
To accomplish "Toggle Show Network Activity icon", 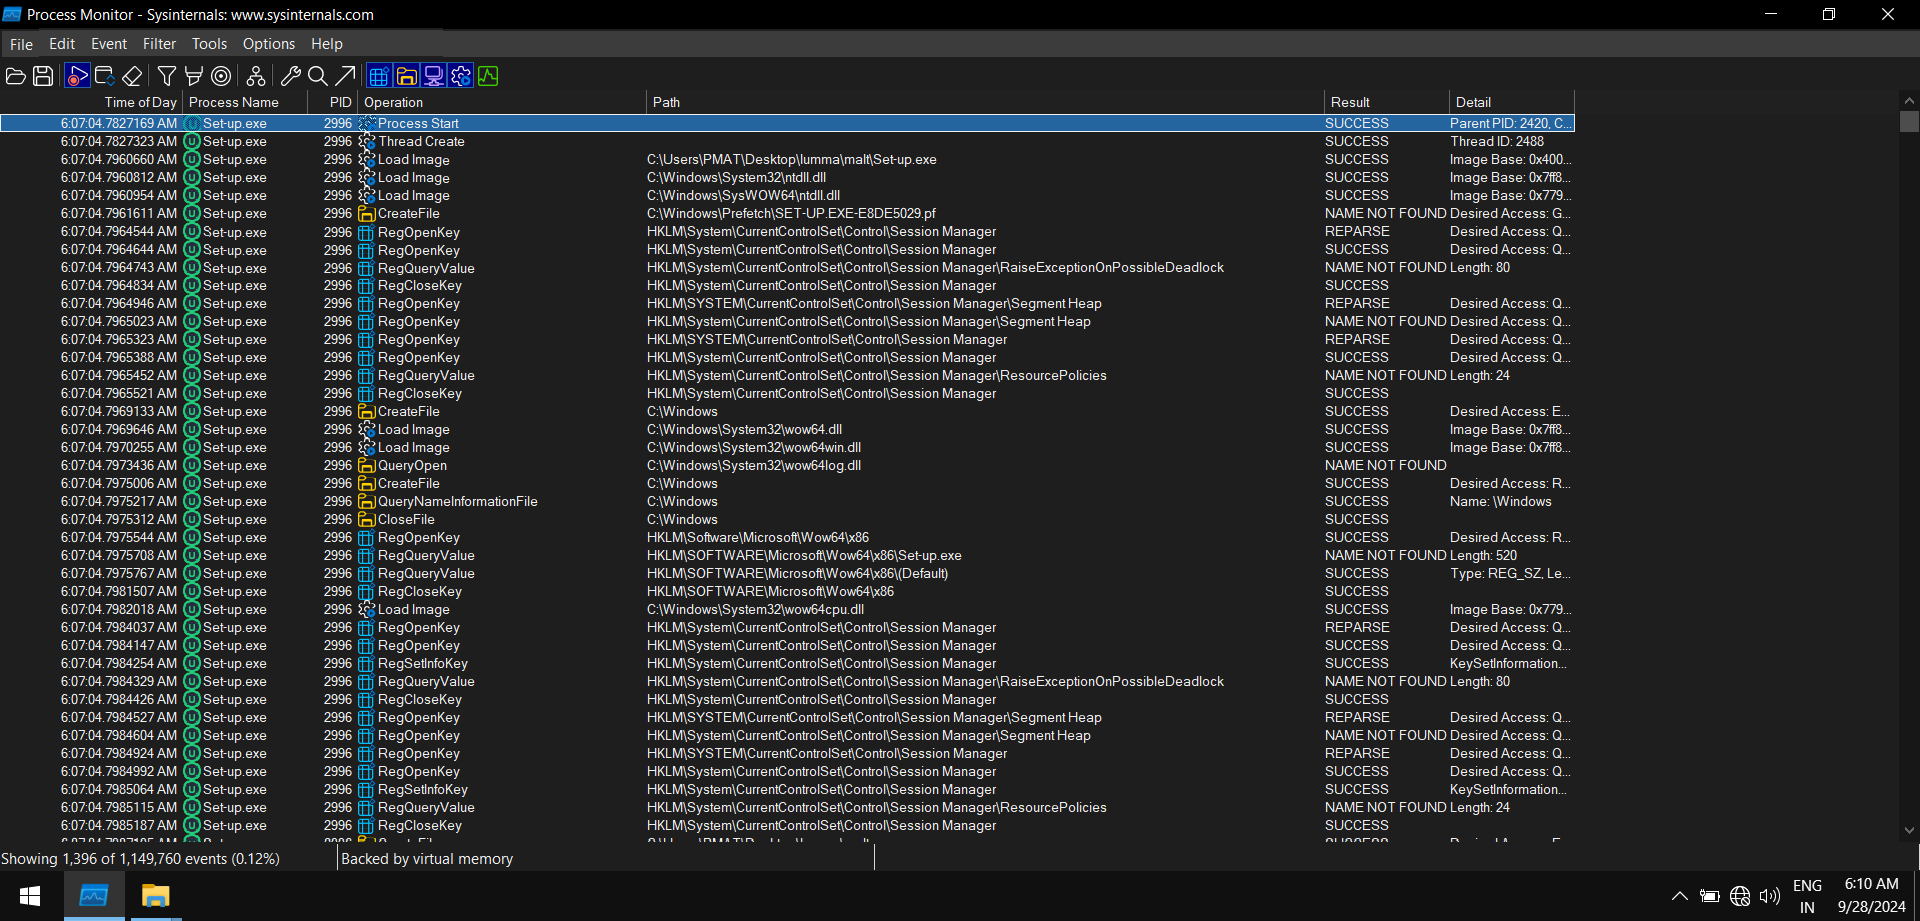I will pyautogui.click(x=433, y=76).
